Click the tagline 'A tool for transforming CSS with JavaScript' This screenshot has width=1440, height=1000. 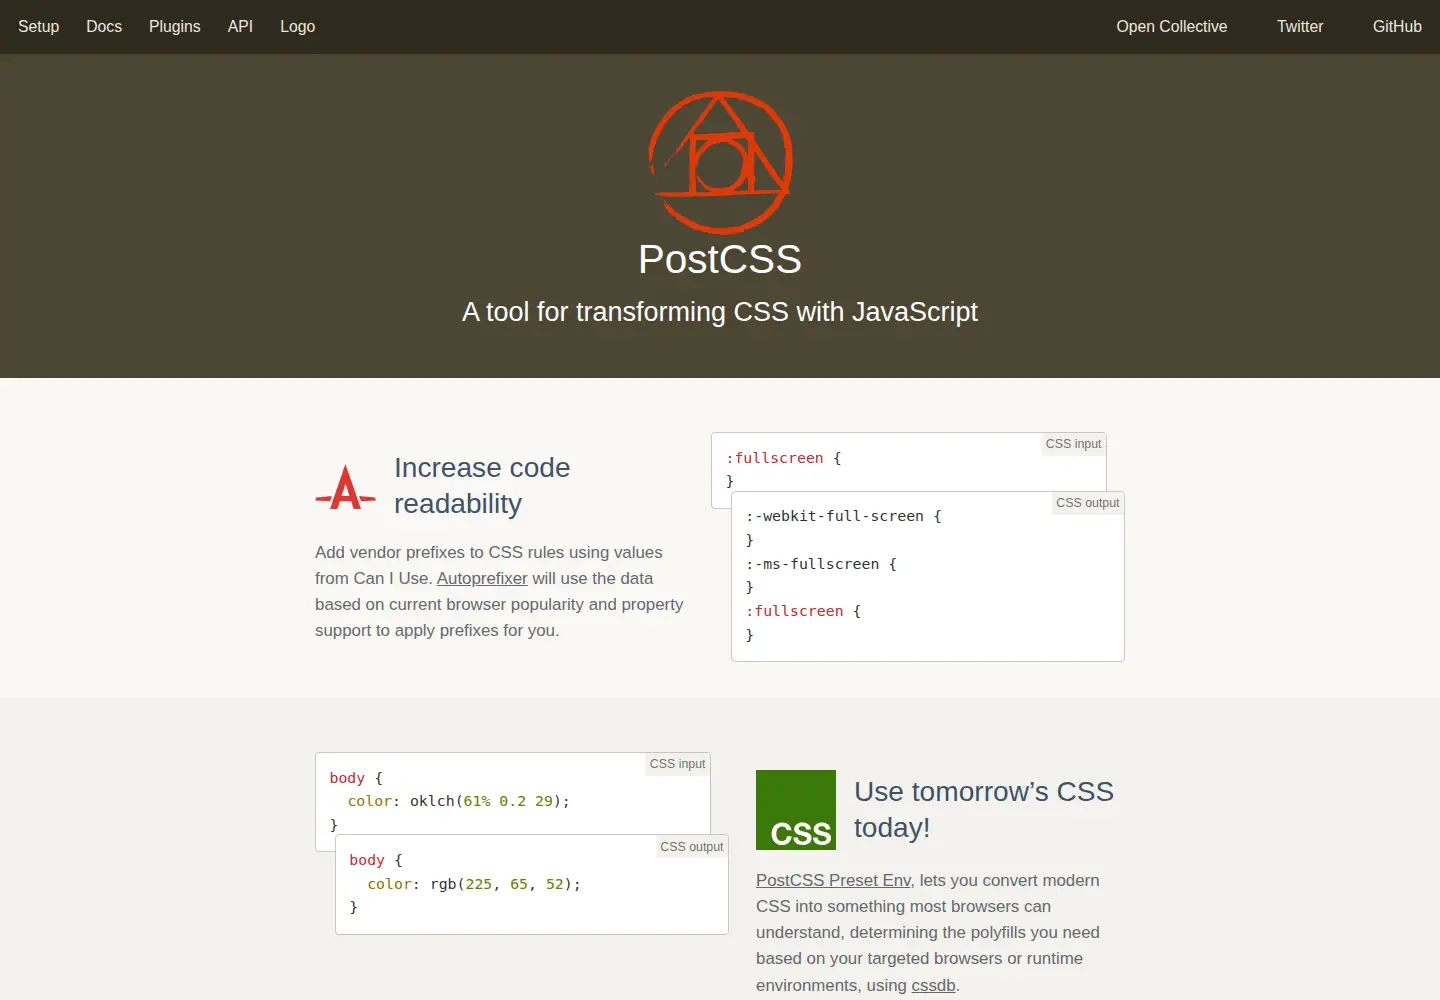click(720, 312)
